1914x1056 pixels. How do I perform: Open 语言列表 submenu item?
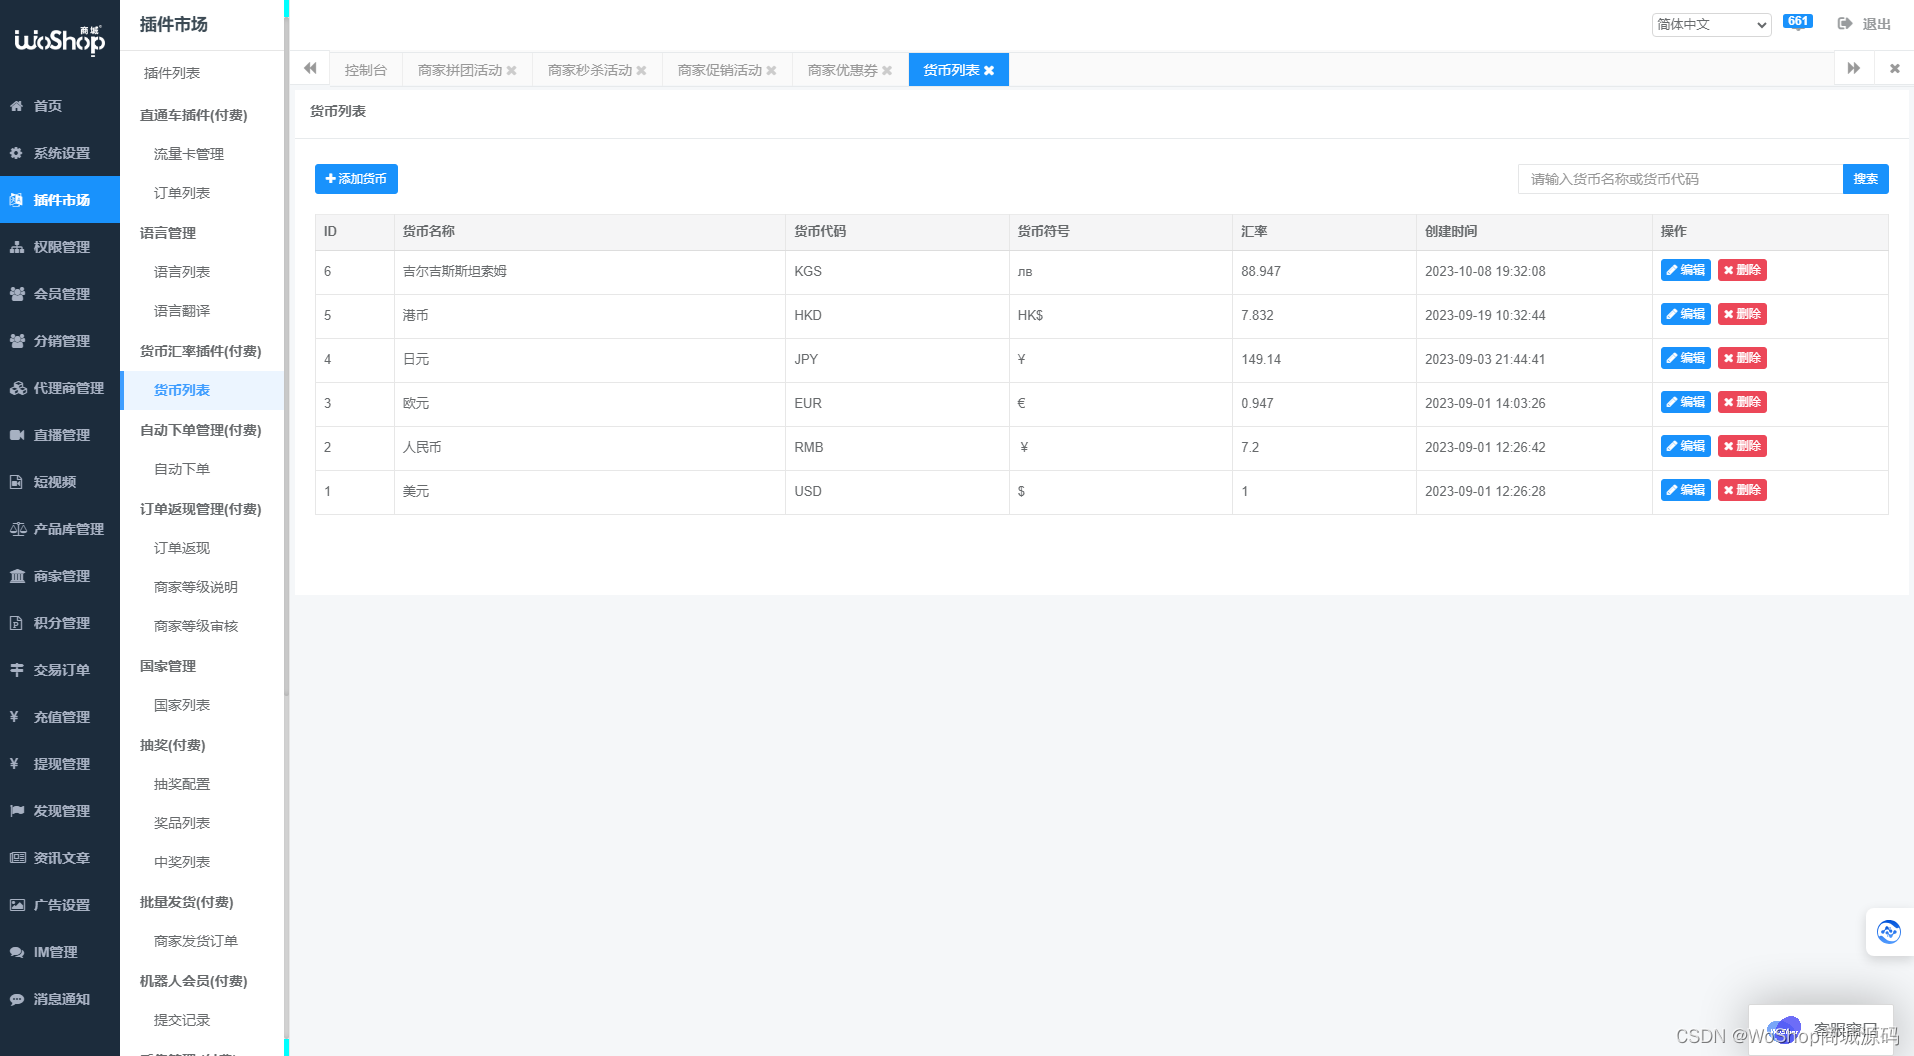[x=182, y=272]
